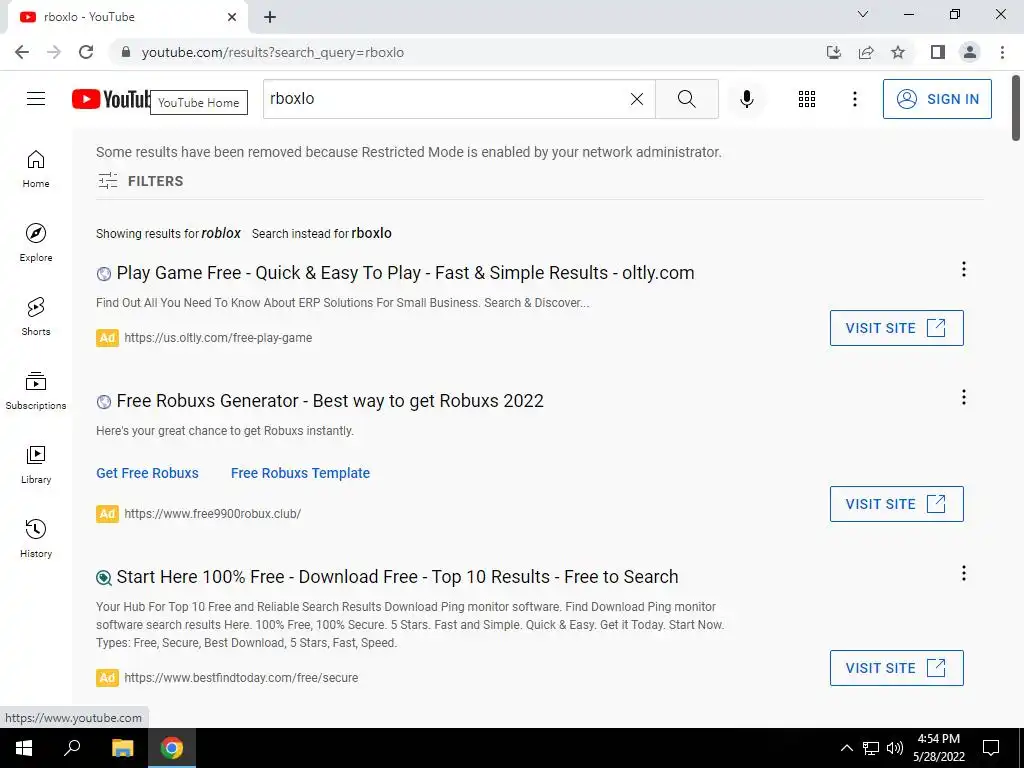
Task: Reload the page
Action: pyautogui.click(x=86, y=52)
